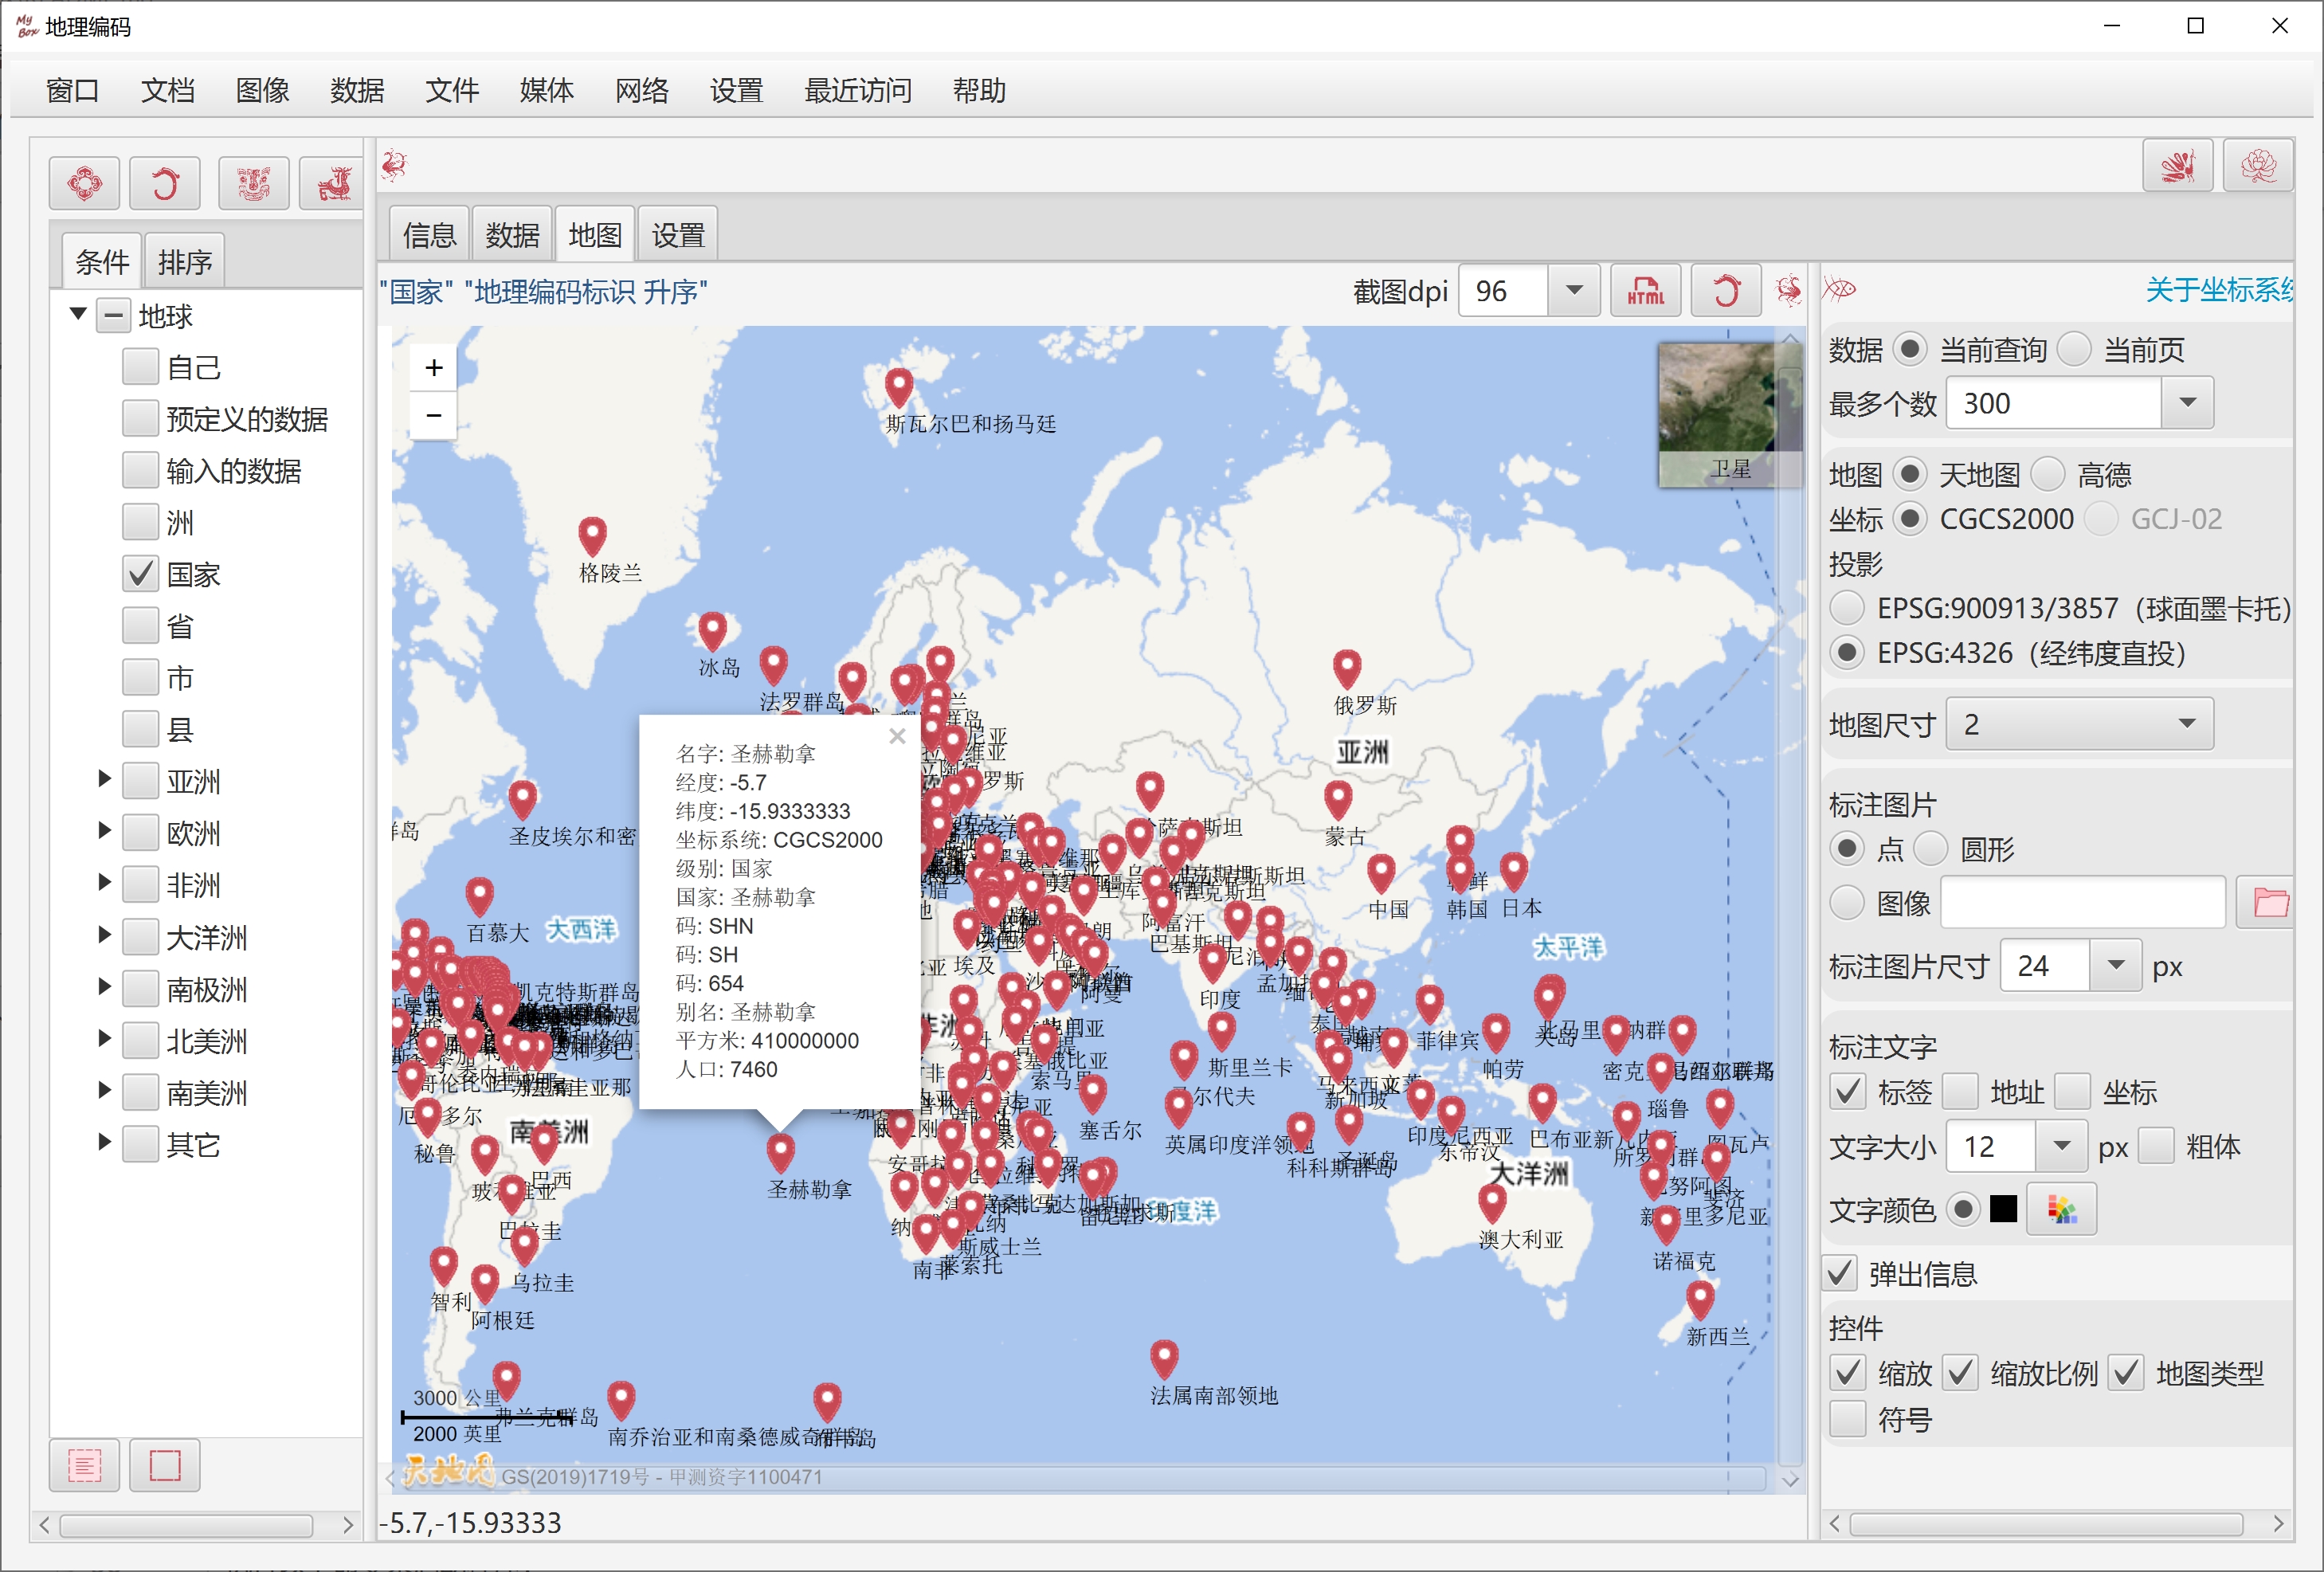The width and height of the screenshot is (2324, 1572).
Task: Close the 圣赫勒拿 info popup
Action: 897,736
